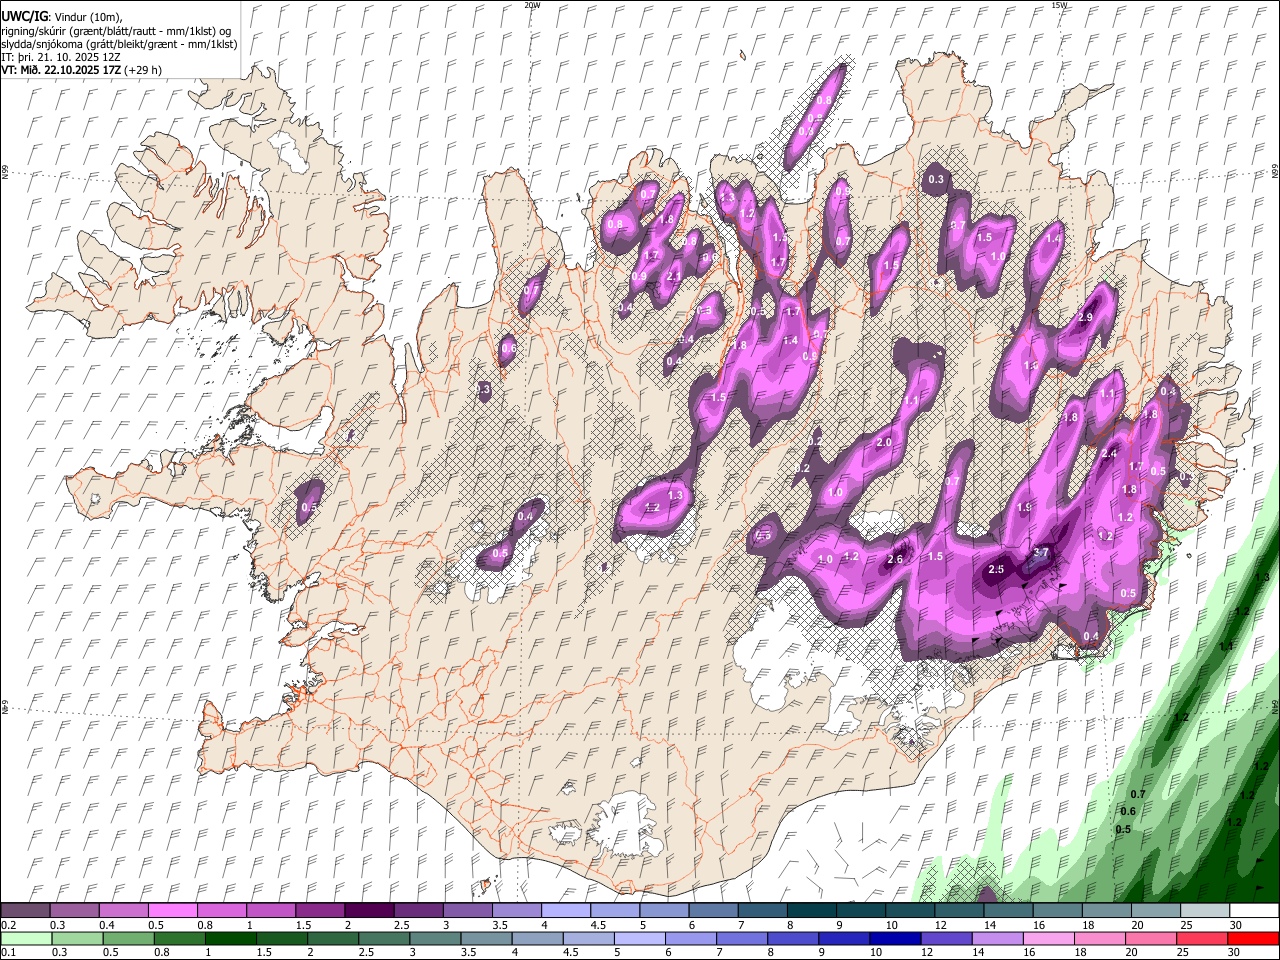Click the 2.6 snowfall value on the map
Viewport: 1280px width, 960px height.
pos(895,559)
